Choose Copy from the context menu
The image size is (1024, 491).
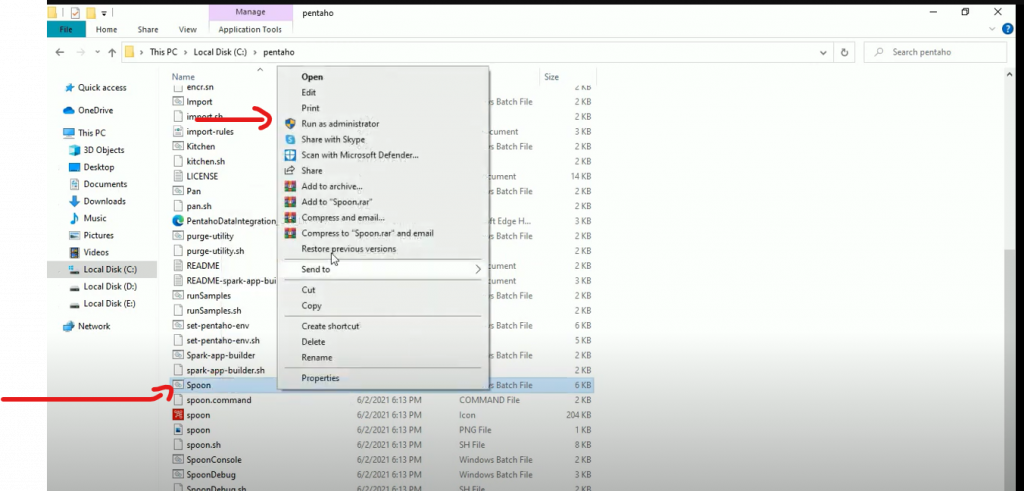point(311,306)
